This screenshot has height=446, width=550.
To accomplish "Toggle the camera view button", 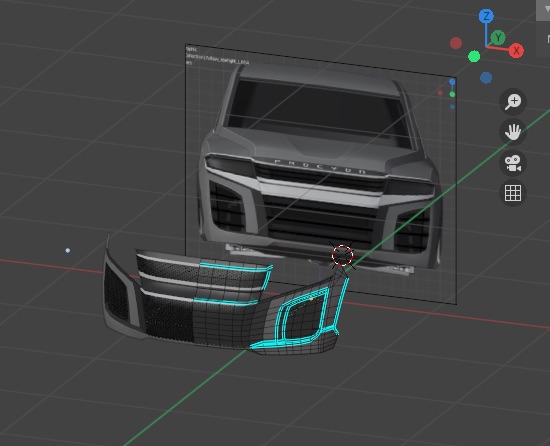I will point(513,163).
